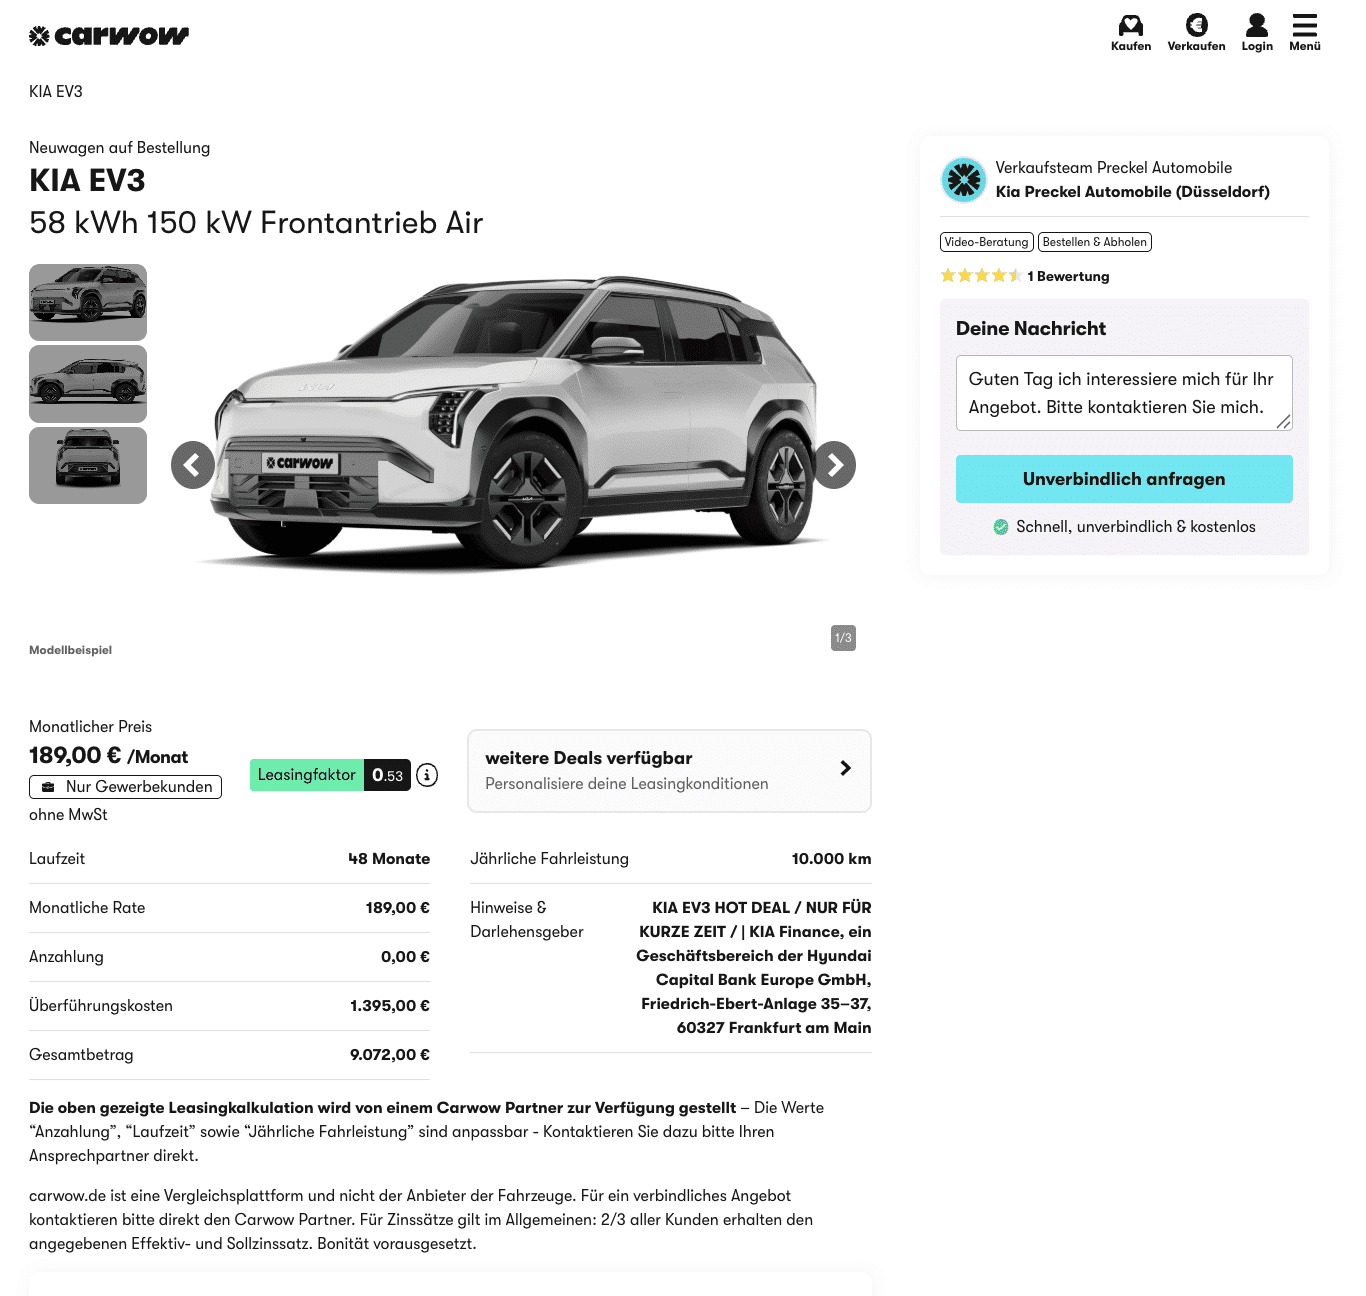Show next car image with right arrow

tap(834, 465)
